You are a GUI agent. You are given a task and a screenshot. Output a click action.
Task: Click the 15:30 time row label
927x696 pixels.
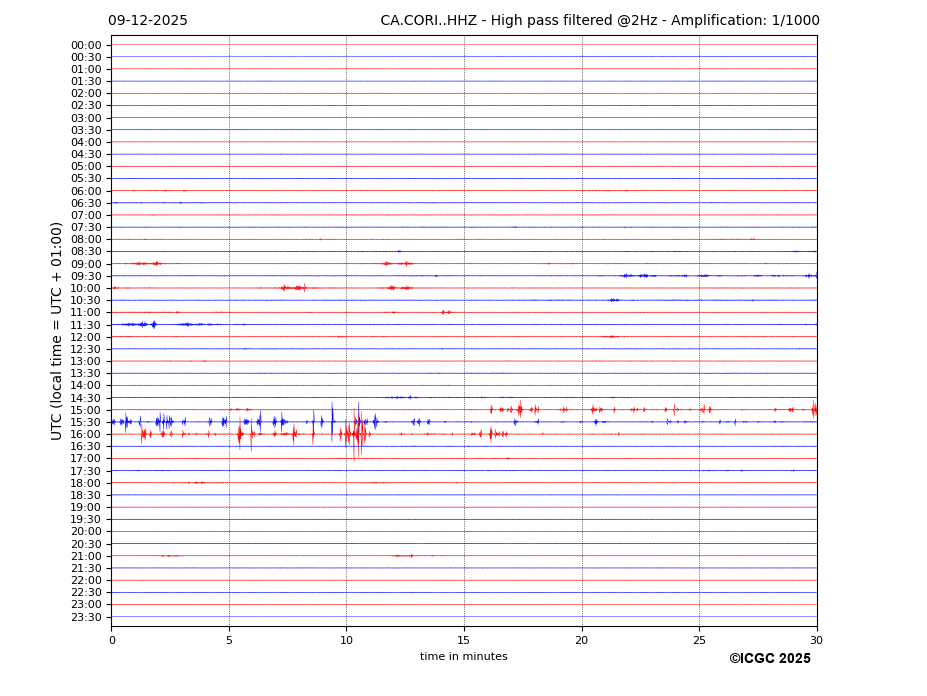[86, 422]
